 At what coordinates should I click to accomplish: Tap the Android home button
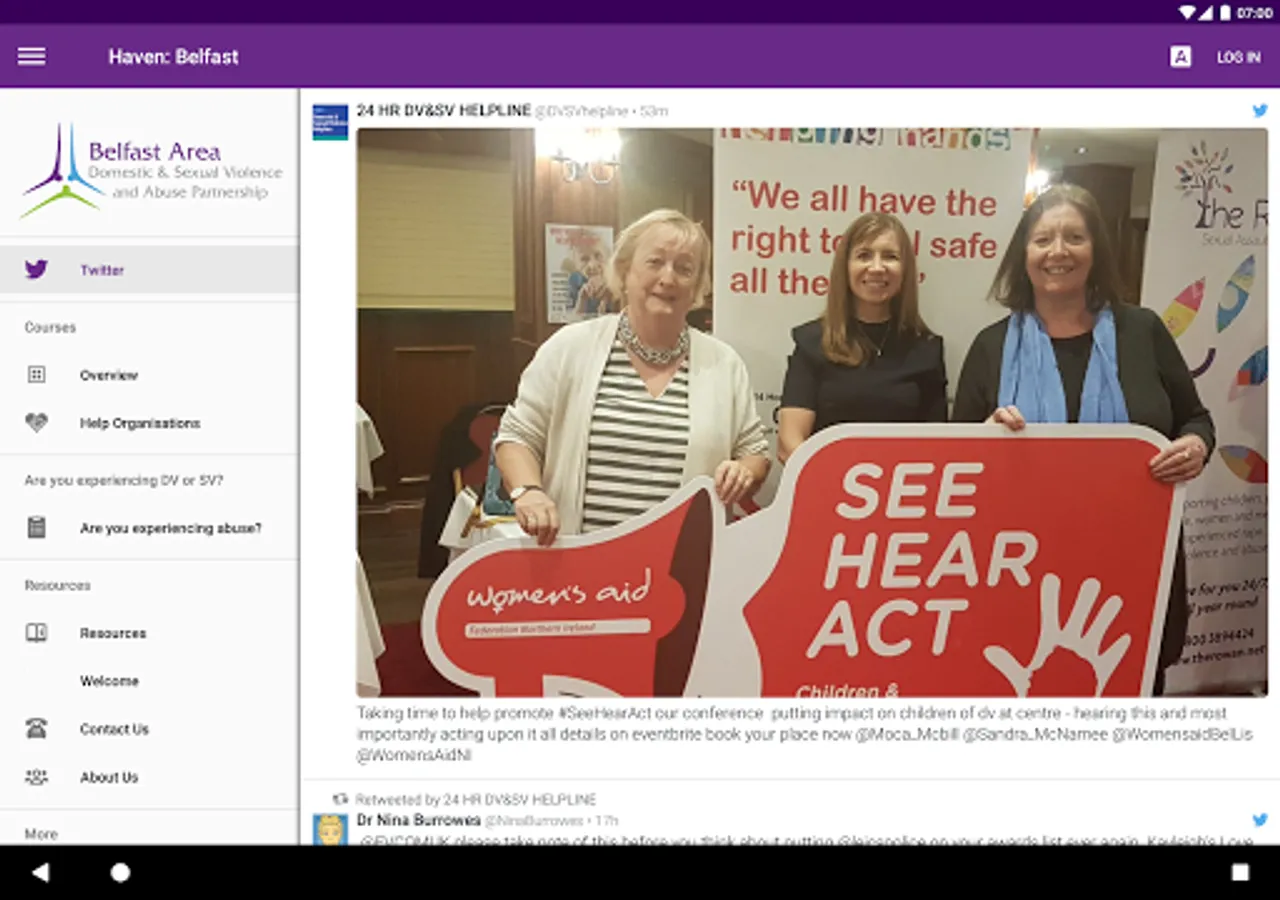click(120, 872)
